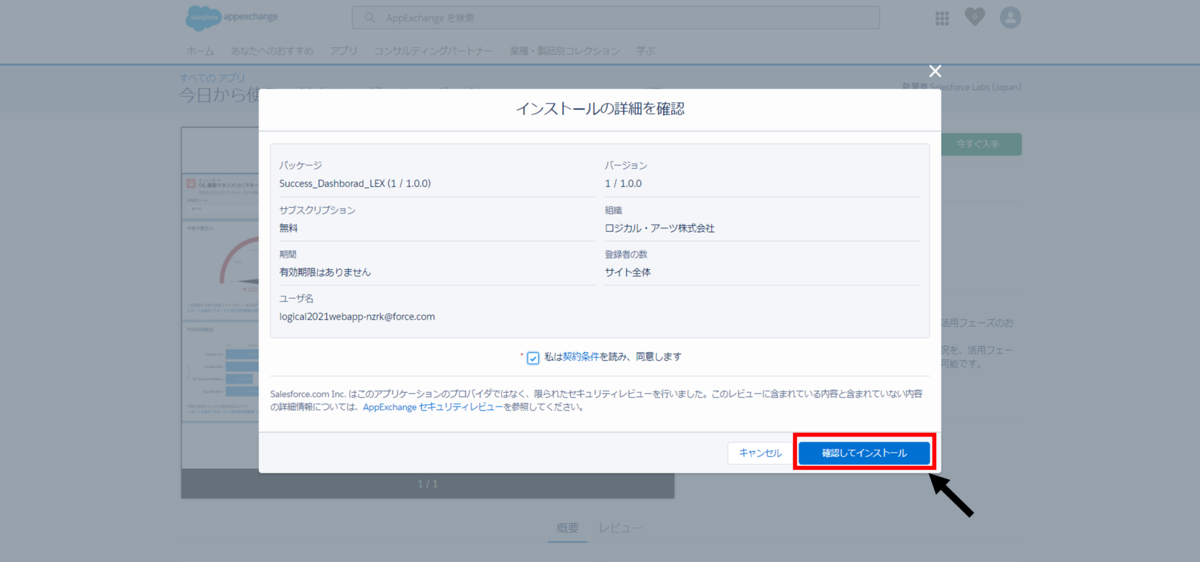Click the インストールの詳細を確認 dialog heading
This screenshot has width=1200, height=562.
[600, 109]
